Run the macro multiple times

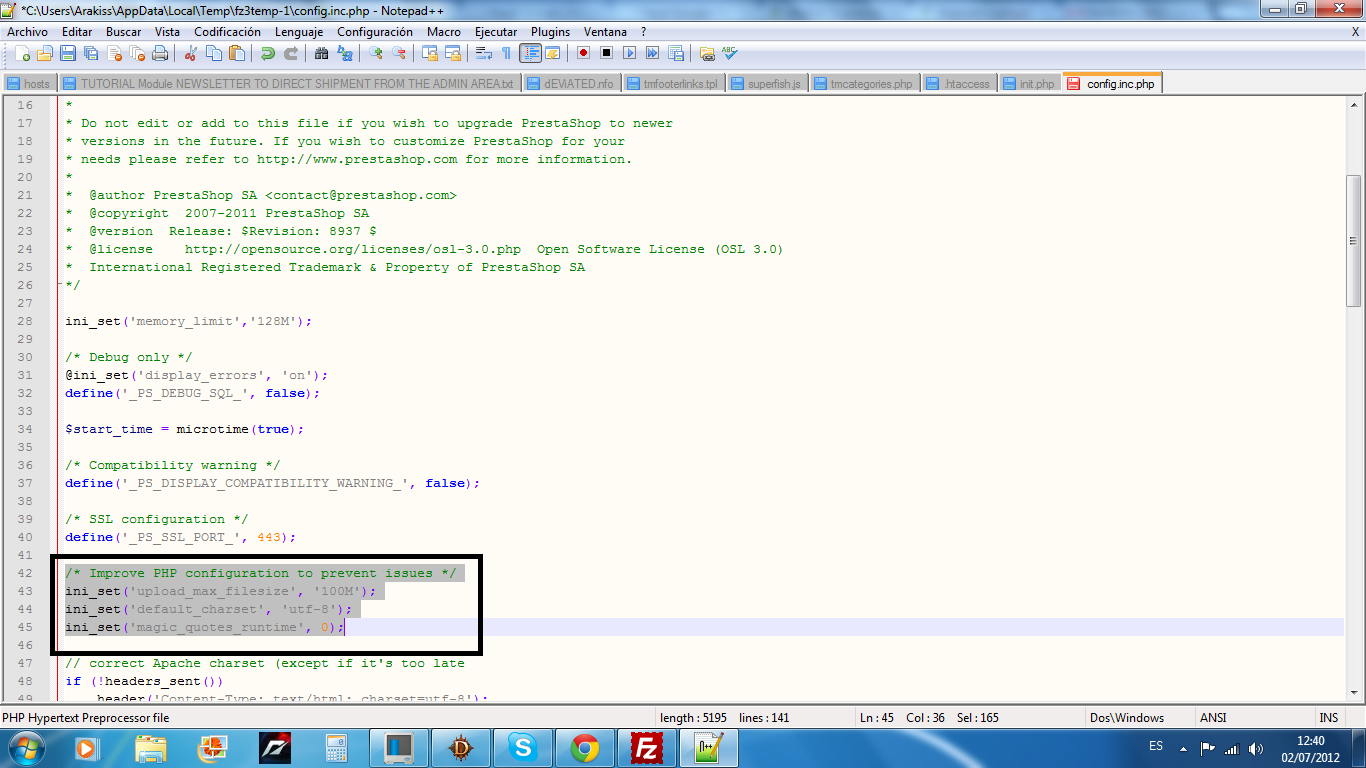[x=652, y=53]
